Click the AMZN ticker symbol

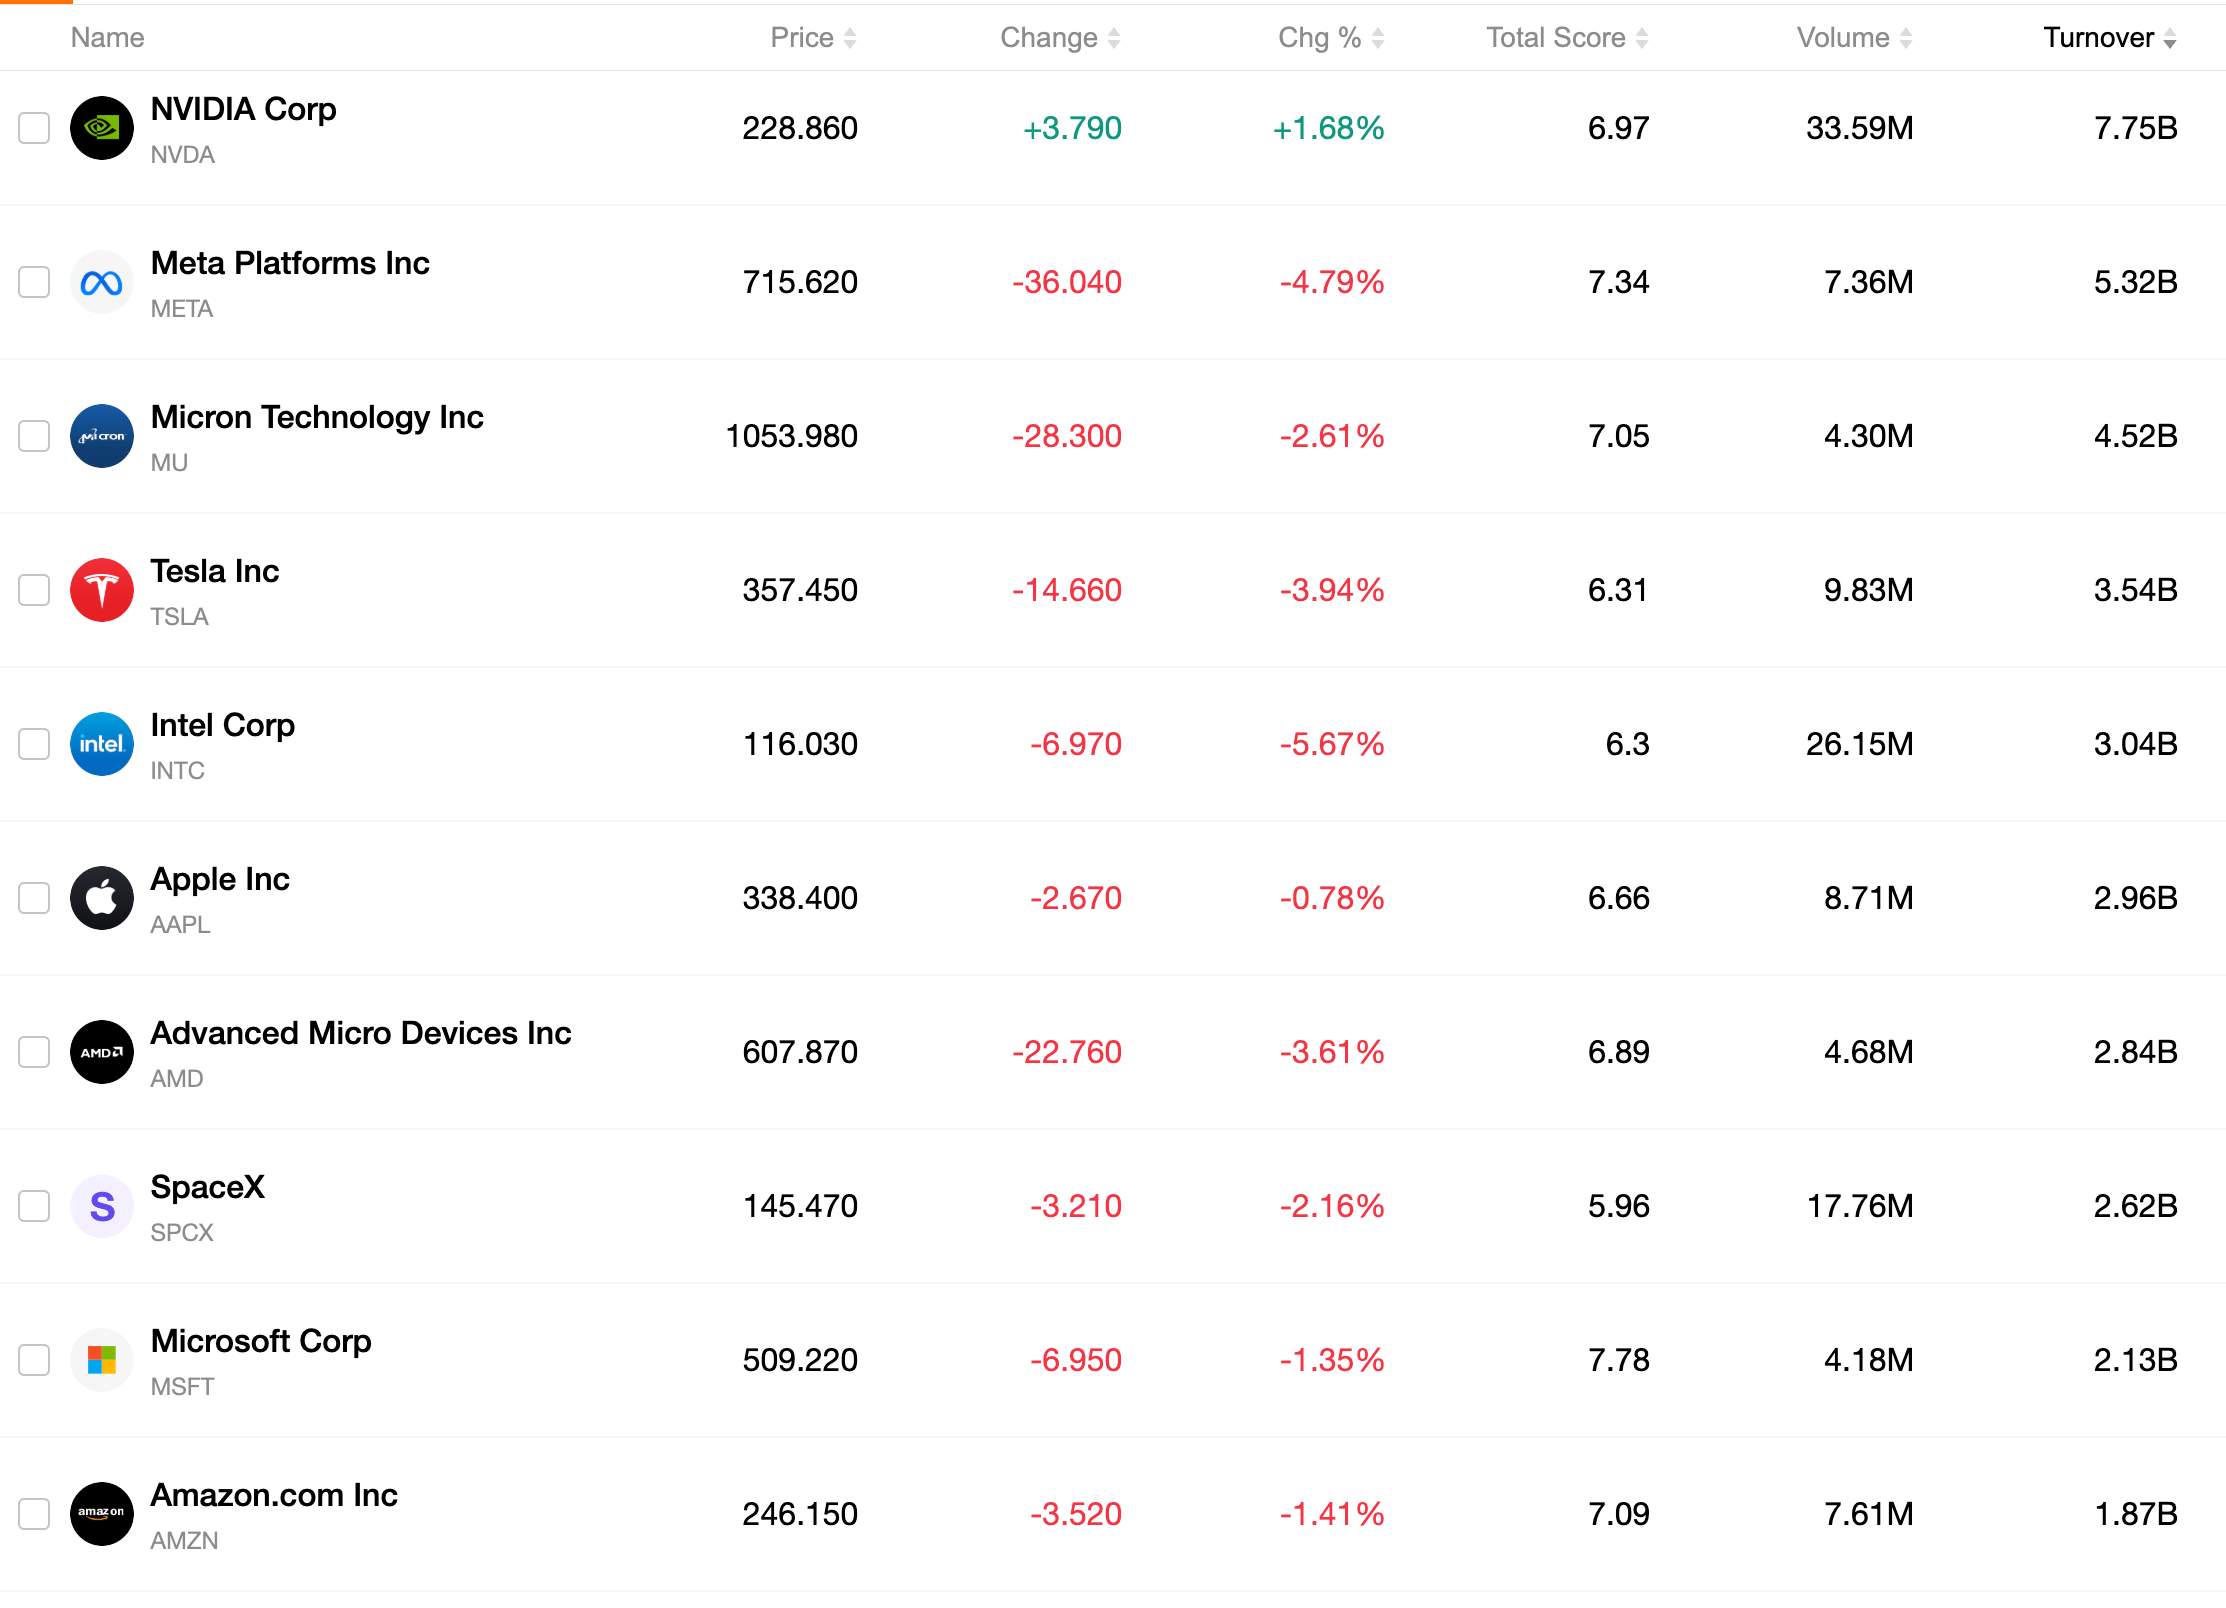point(185,1541)
